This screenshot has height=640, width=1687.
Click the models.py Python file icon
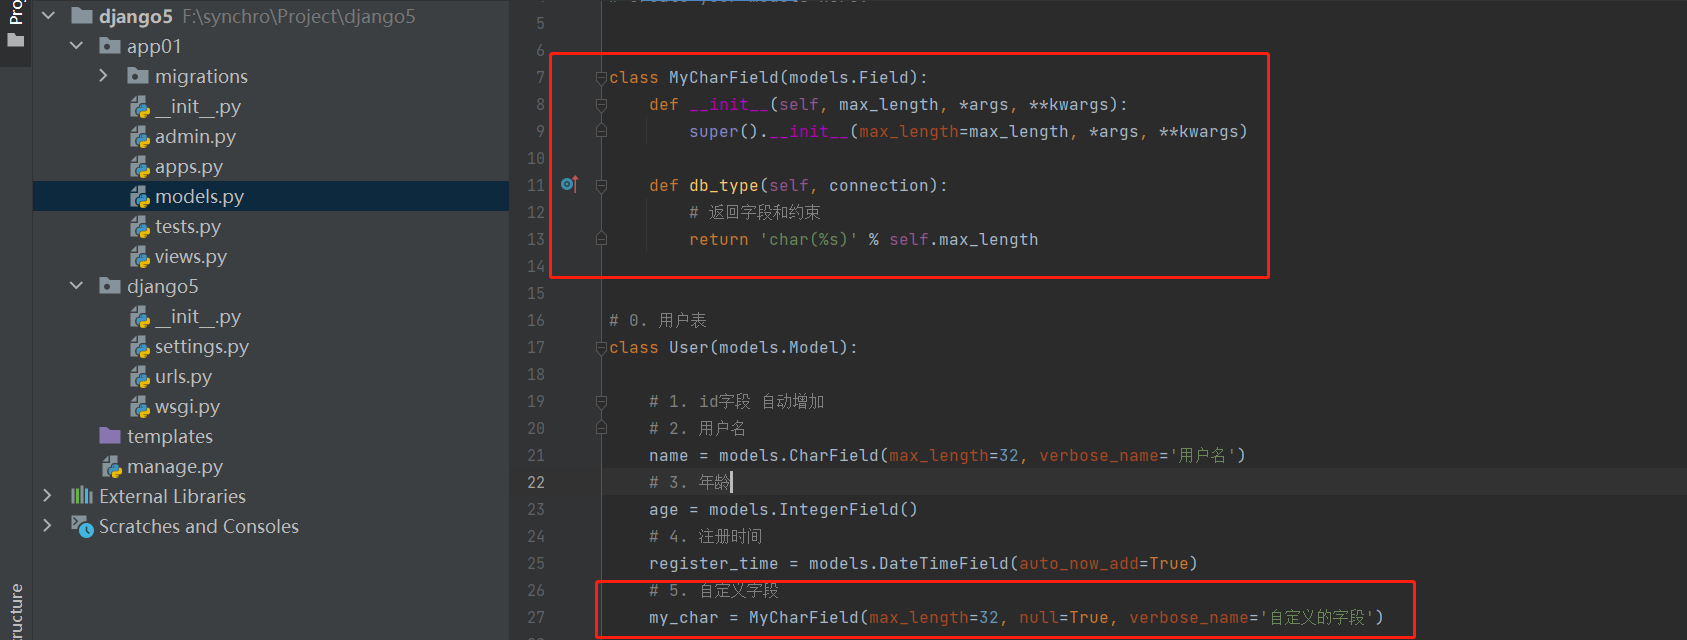coord(139,197)
